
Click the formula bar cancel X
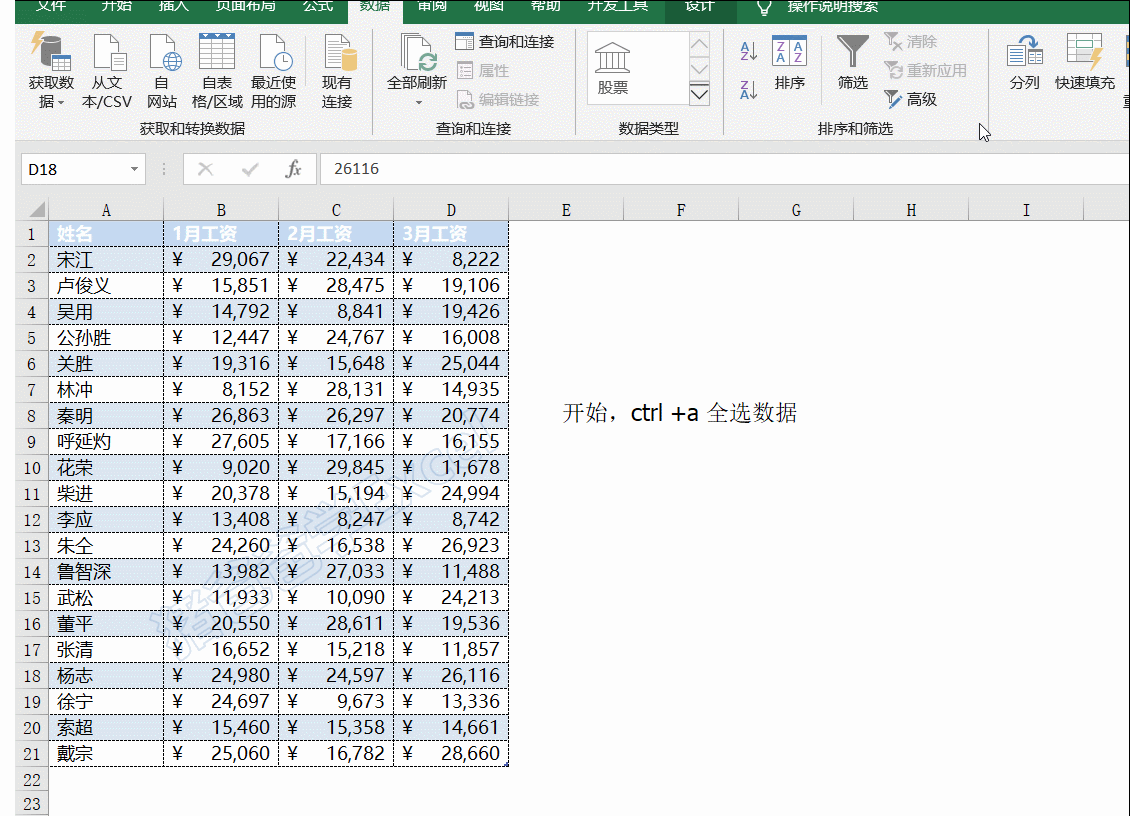coord(205,169)
